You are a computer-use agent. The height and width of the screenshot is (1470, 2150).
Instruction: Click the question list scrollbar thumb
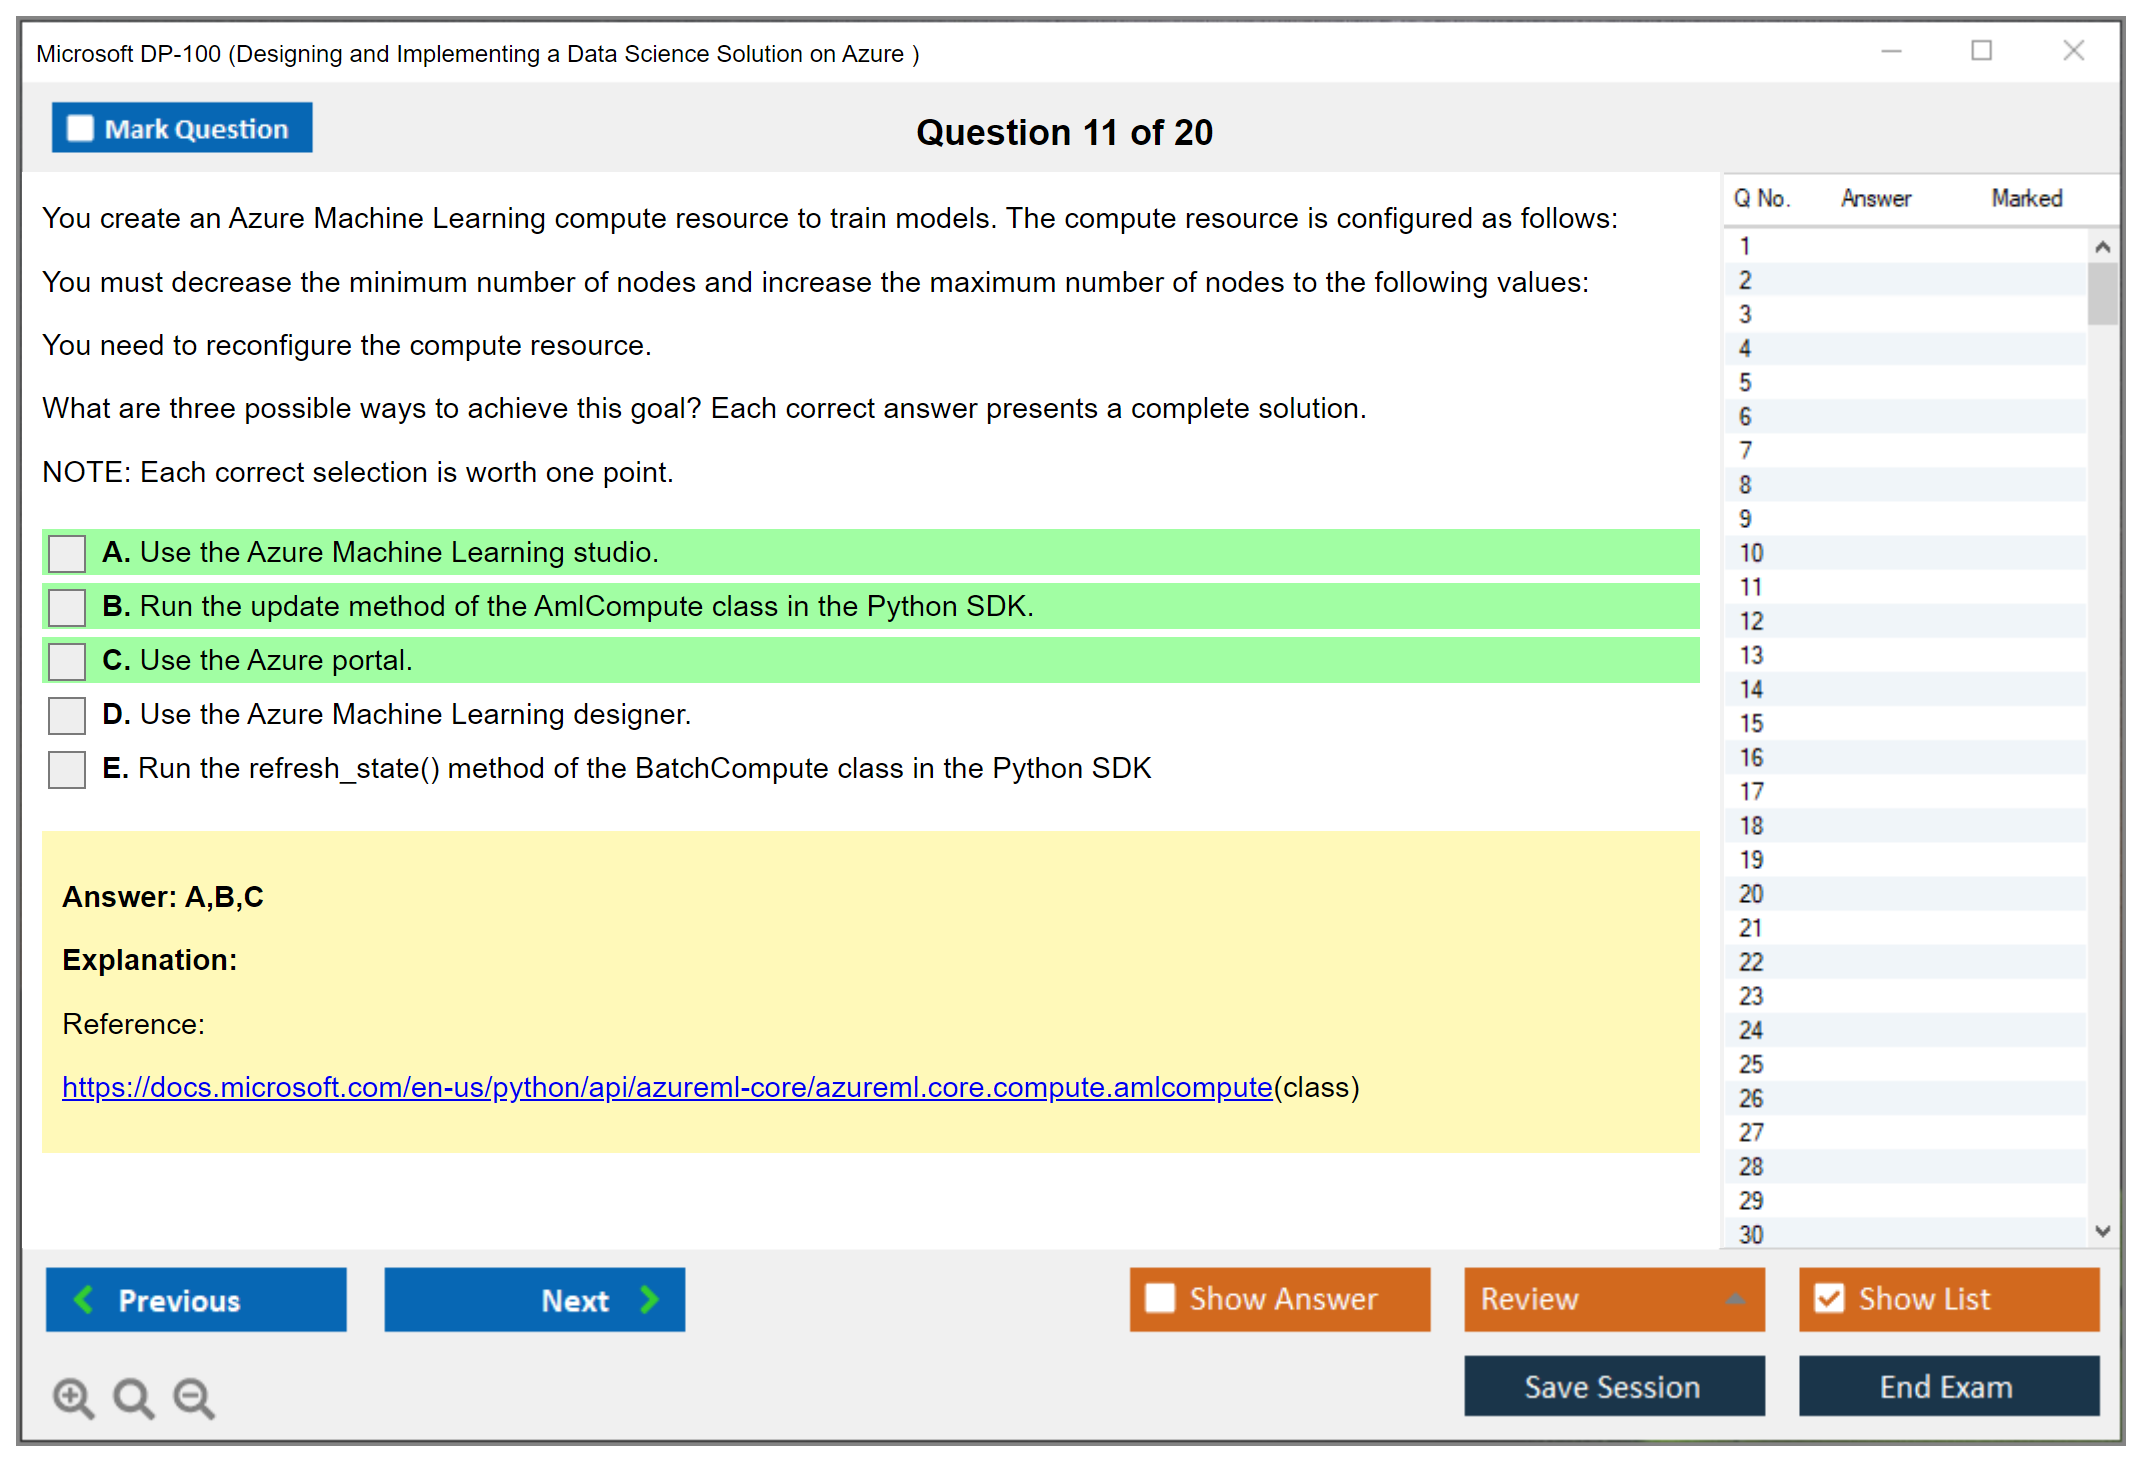(x=2102, y=293)
